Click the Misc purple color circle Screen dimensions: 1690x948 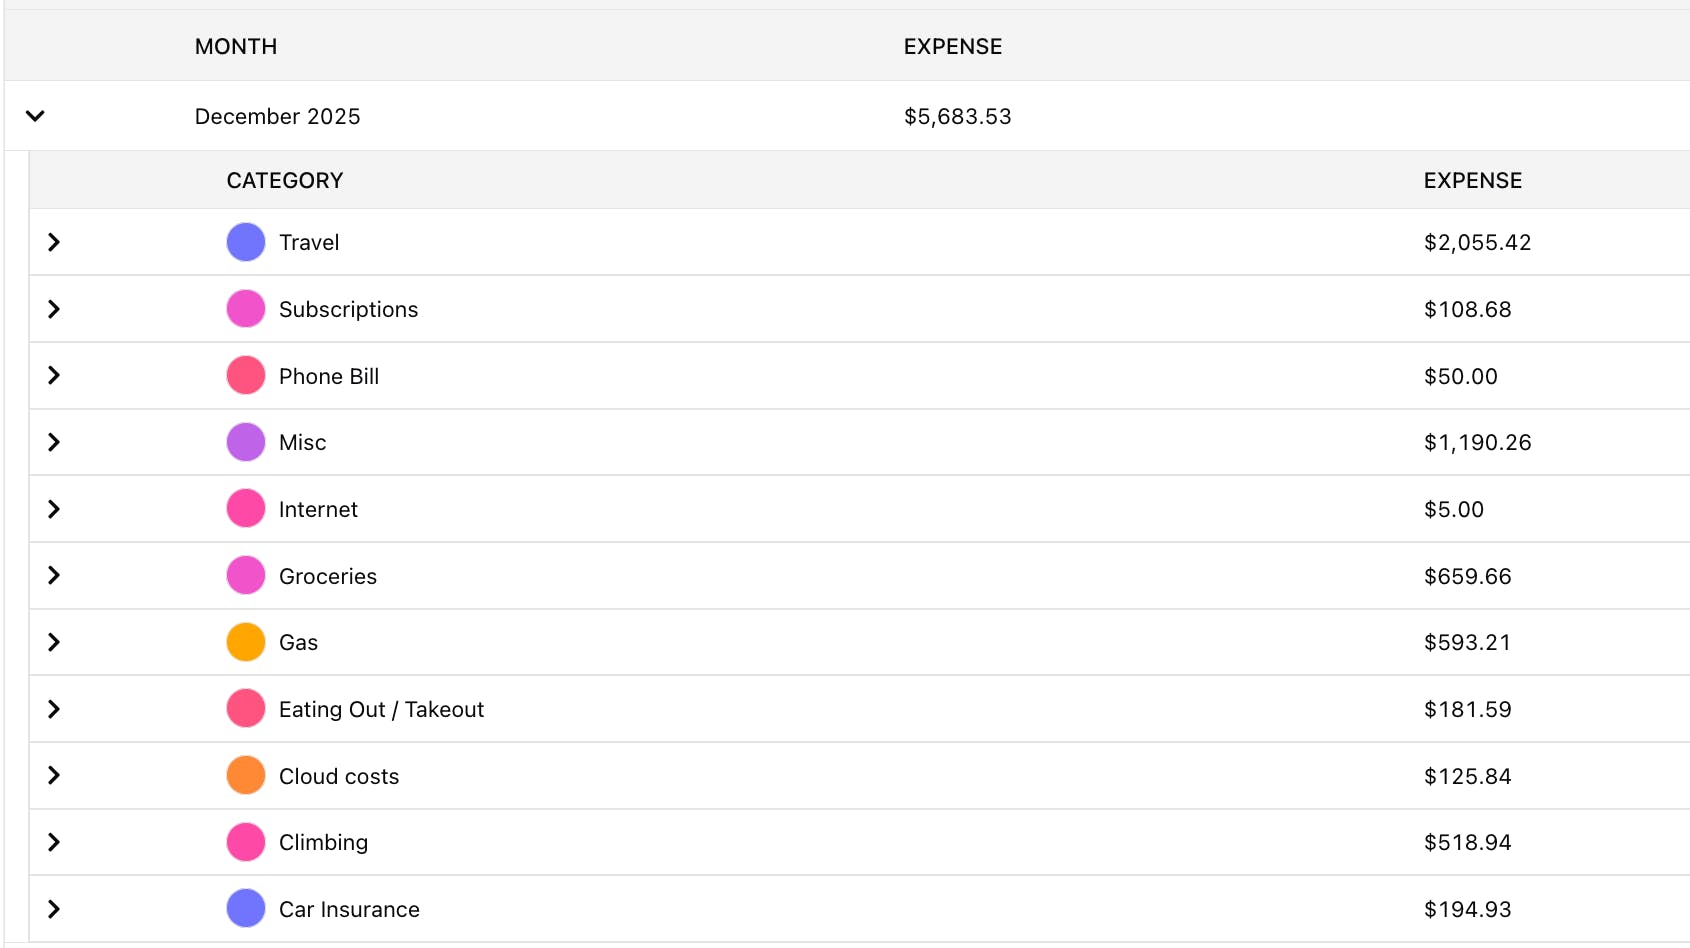[x=246, y=442]
